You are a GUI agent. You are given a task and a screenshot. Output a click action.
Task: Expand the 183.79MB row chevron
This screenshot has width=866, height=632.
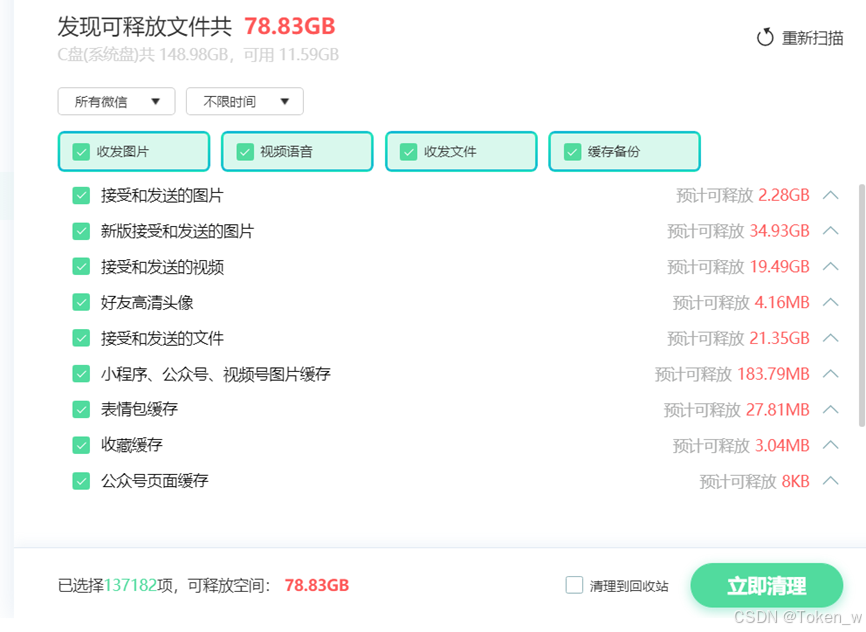[x=830, y=373]
